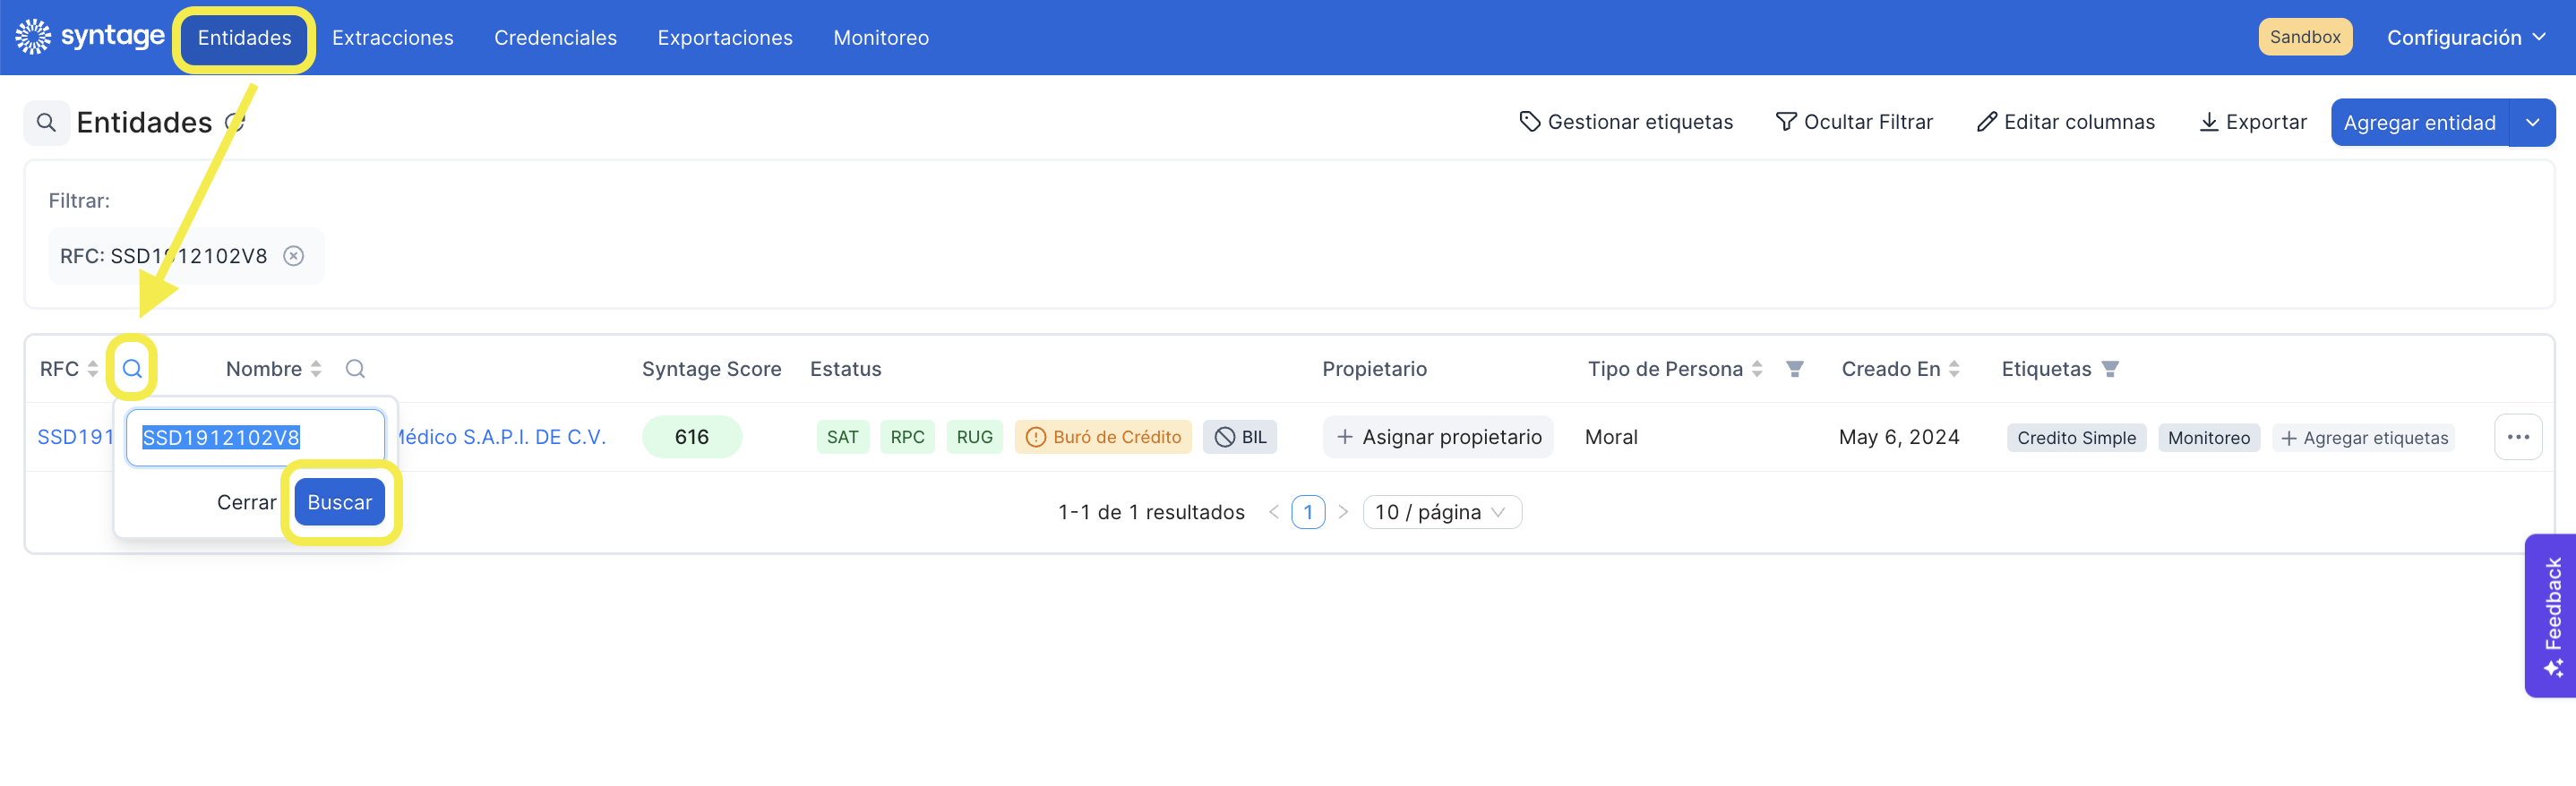This screenshot has width=2576, height=786.
Task: Expand the Configuración menu
Action: coord(2466,38)
